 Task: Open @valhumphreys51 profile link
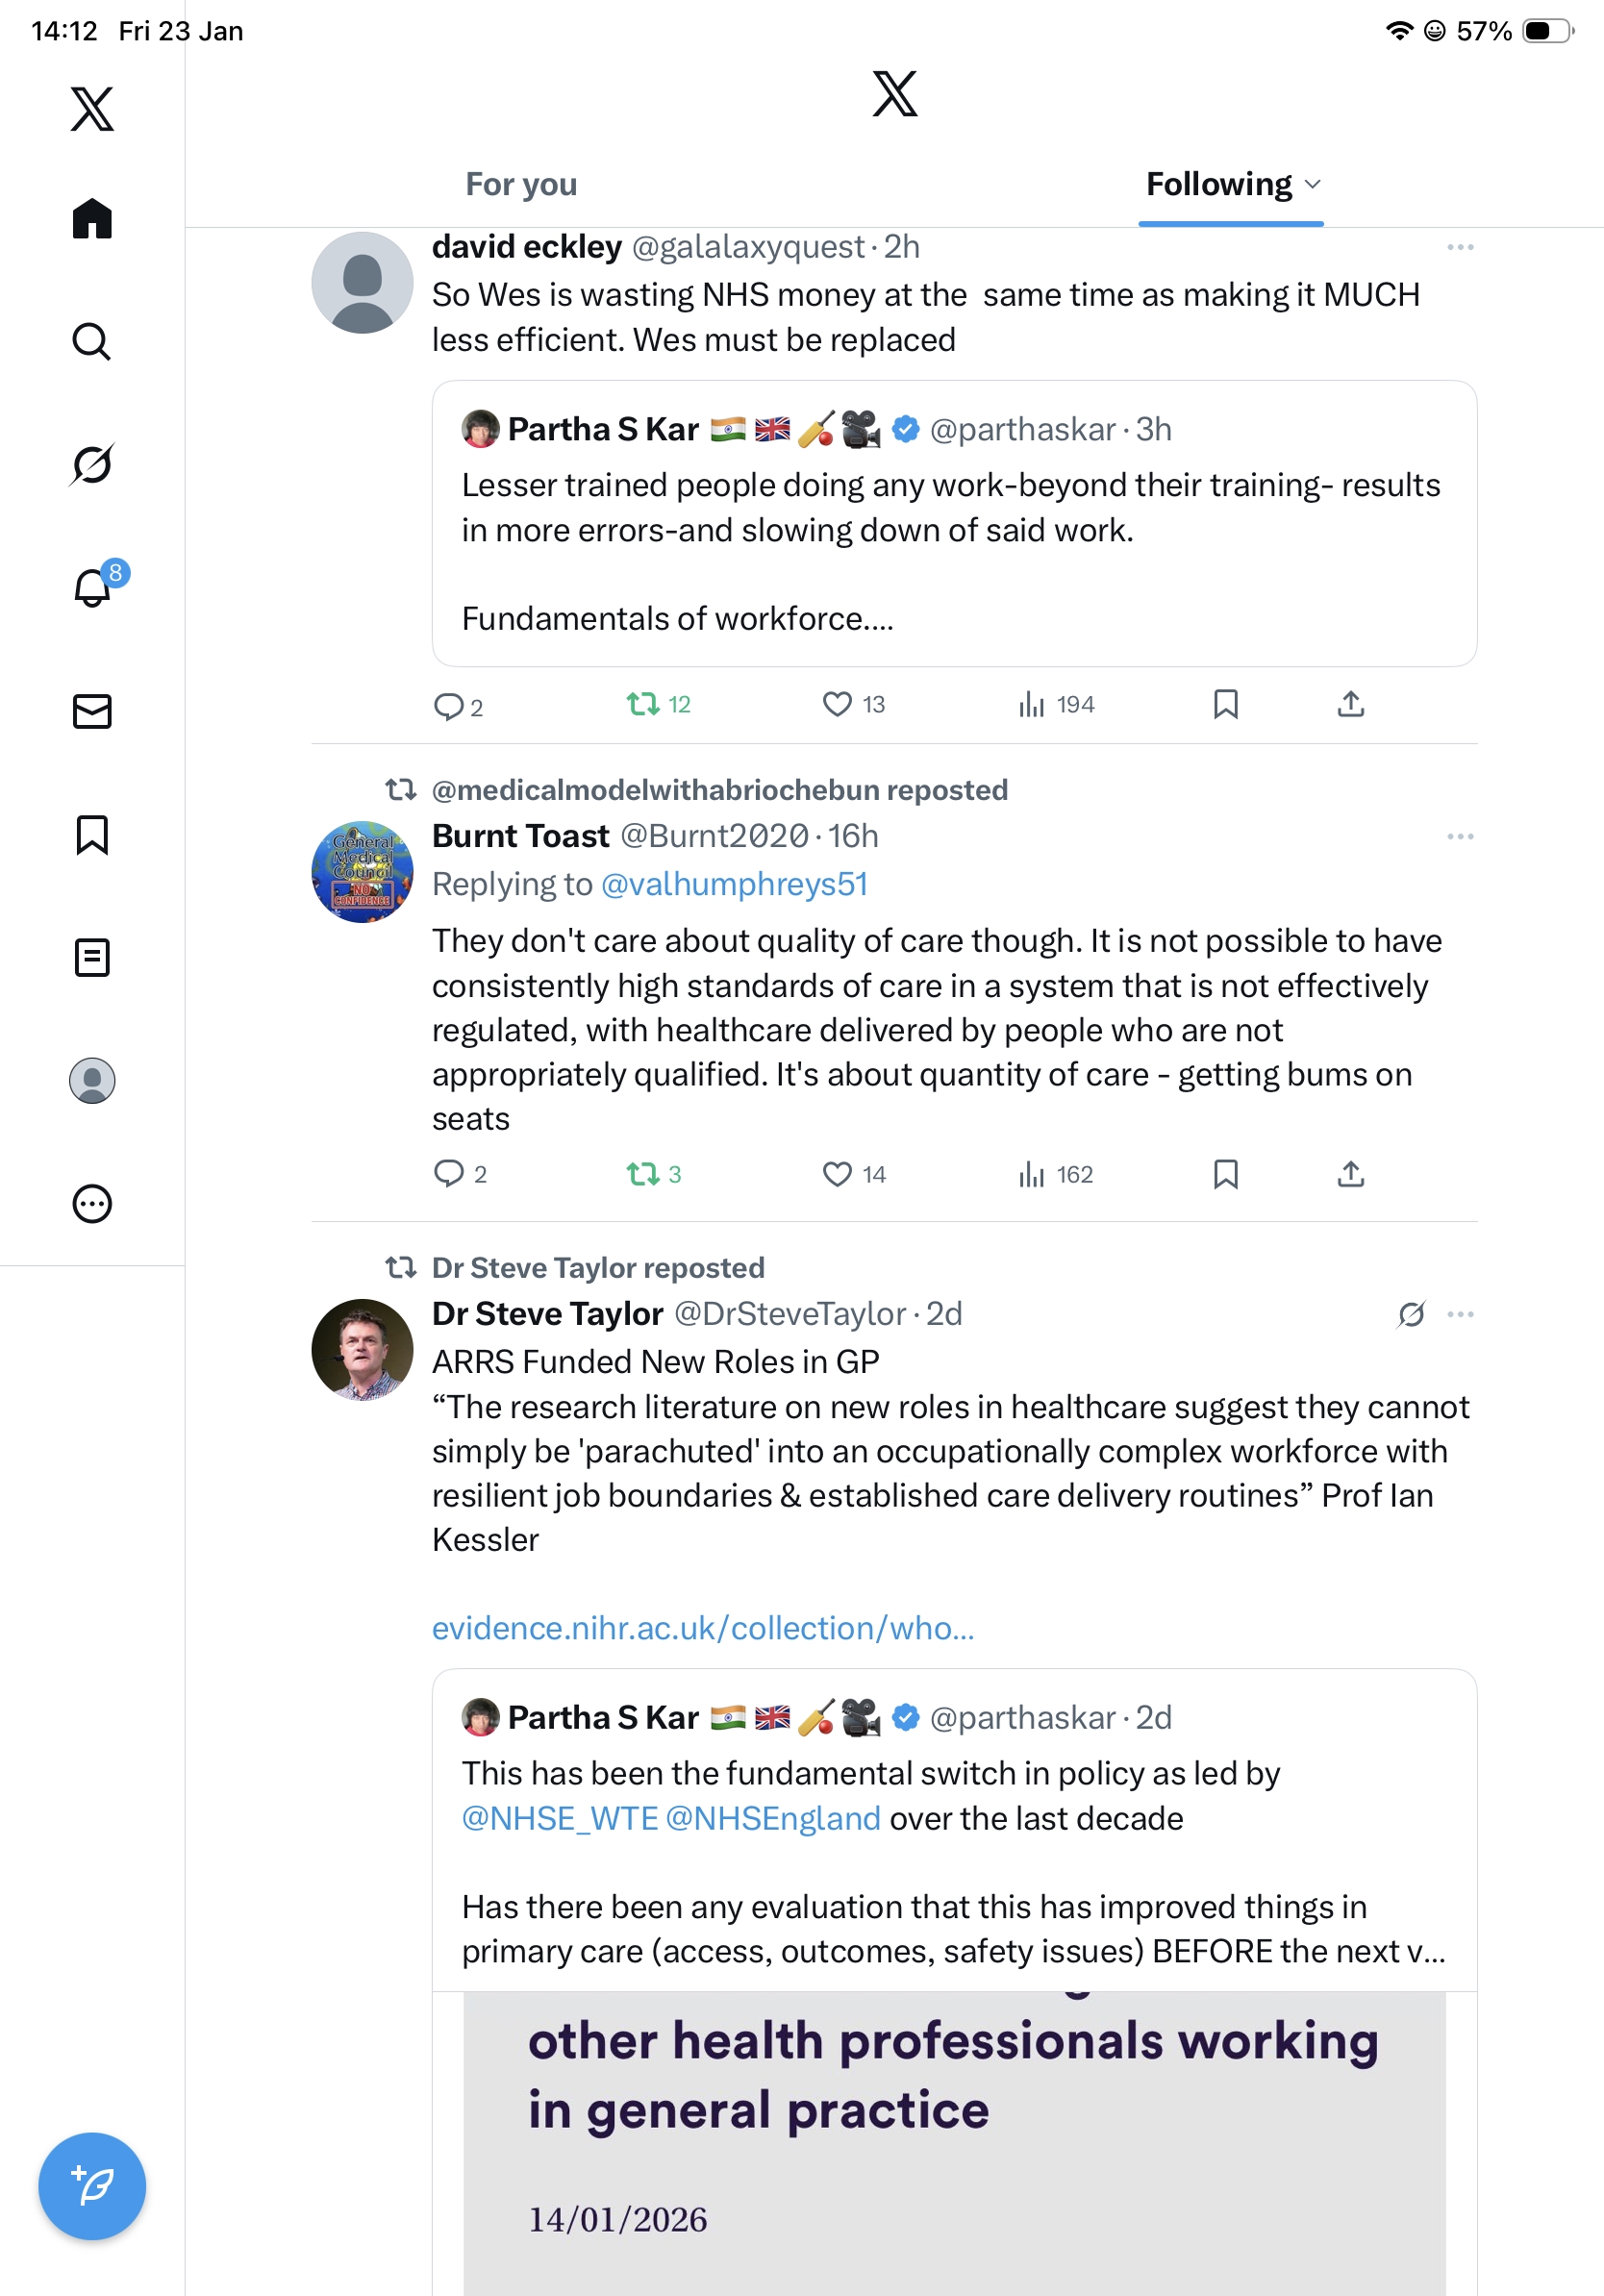coord(734,884)
